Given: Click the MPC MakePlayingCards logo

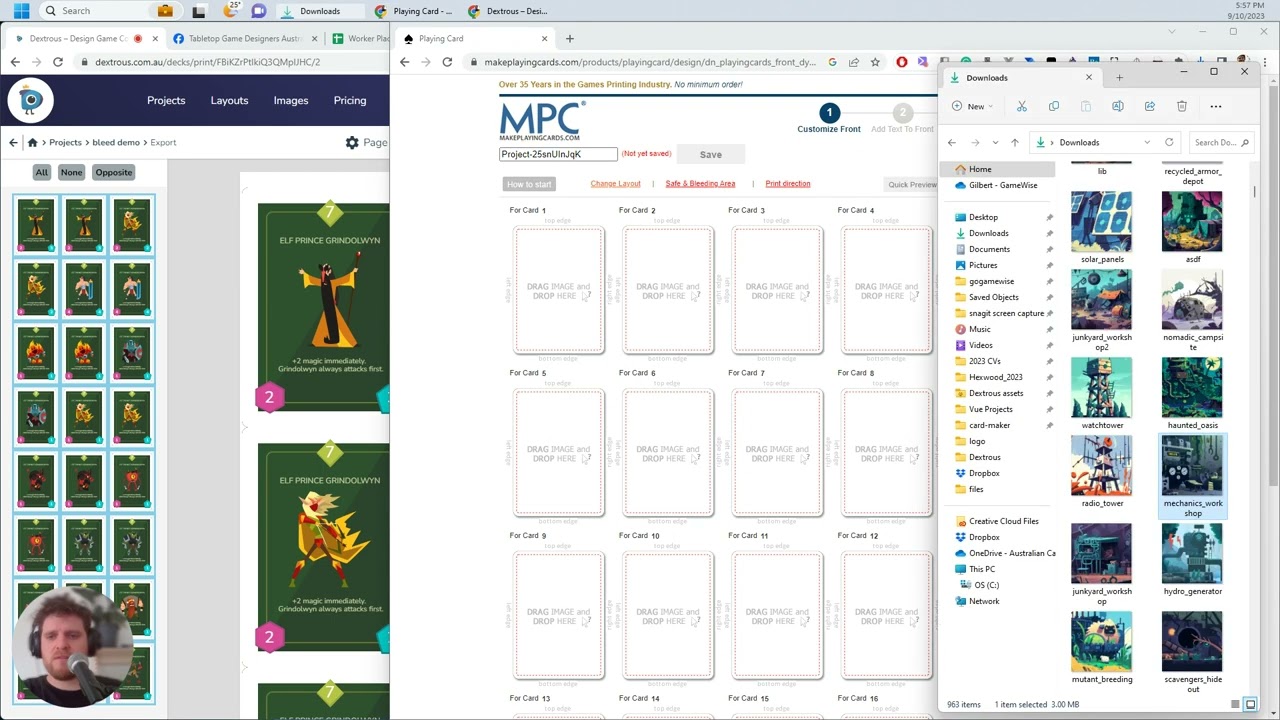Looking at the screenshot, I should pos(541,121).
